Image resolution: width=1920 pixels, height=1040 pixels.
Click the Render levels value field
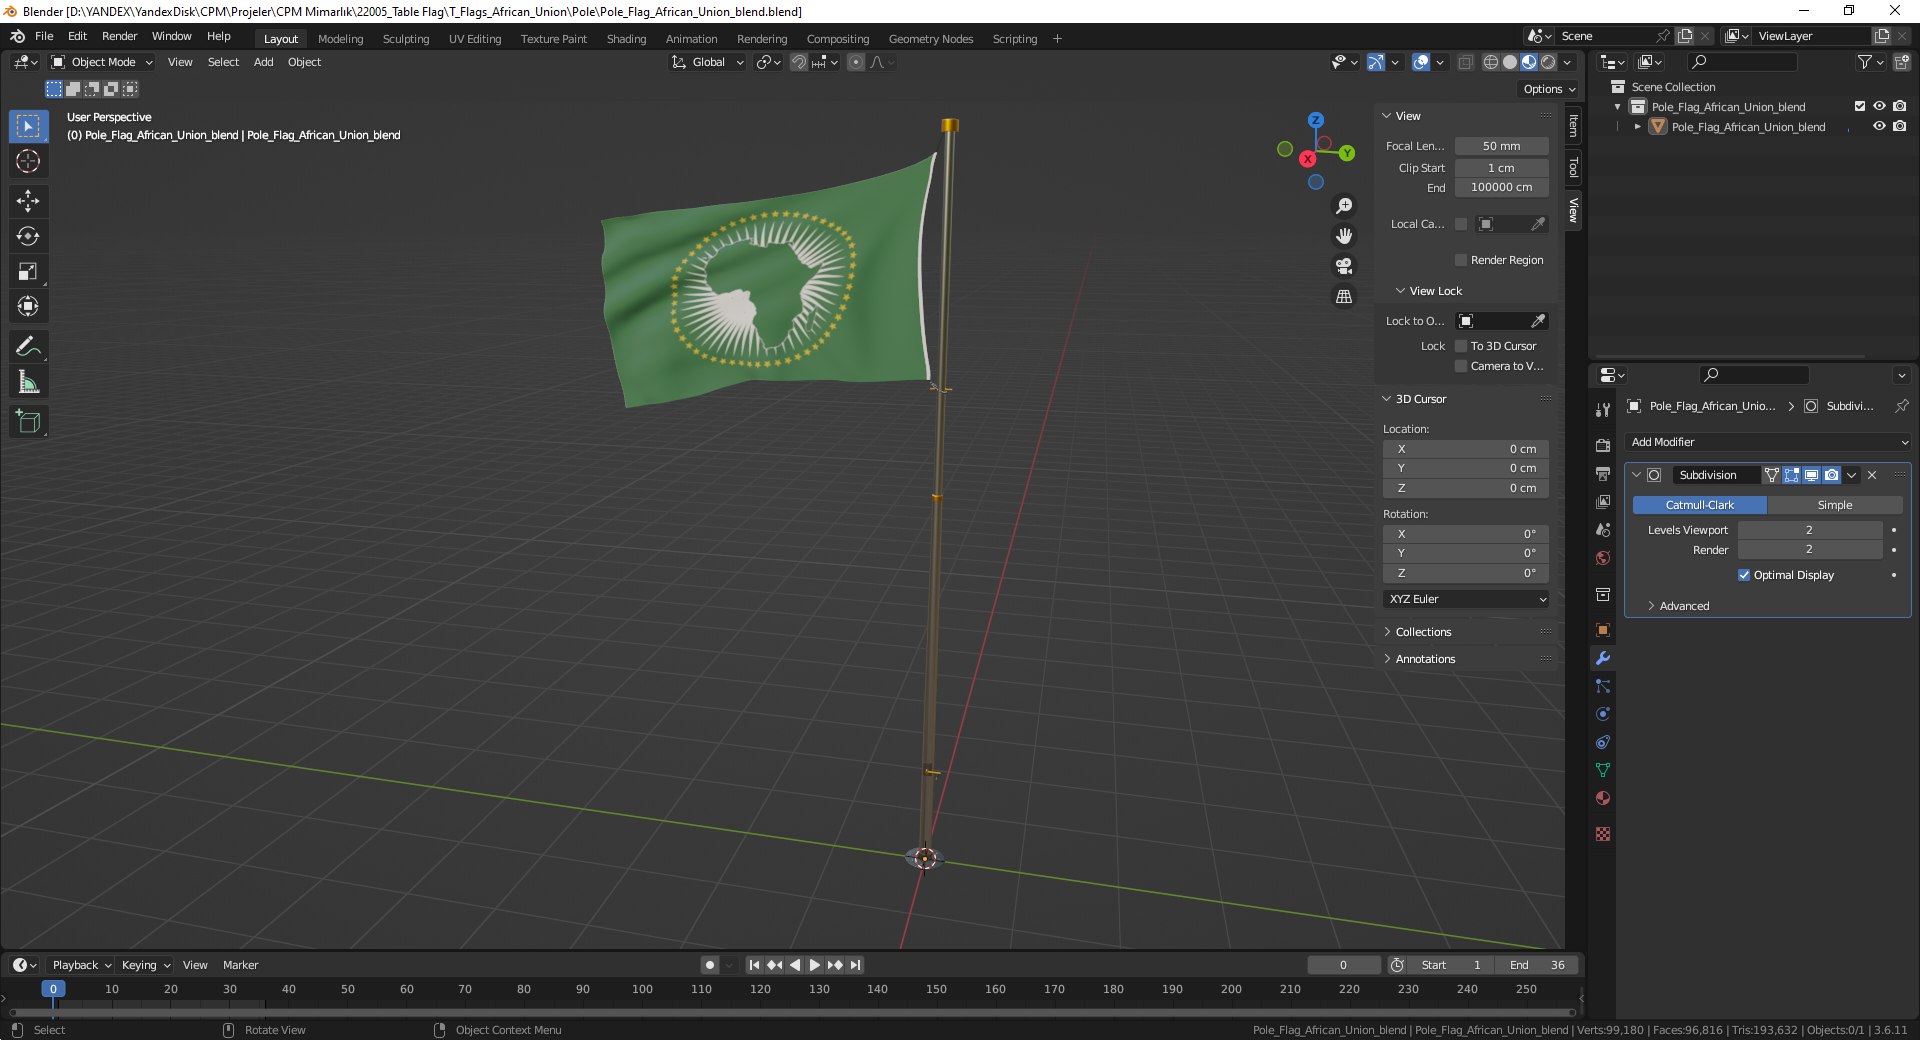(1810, 550)
